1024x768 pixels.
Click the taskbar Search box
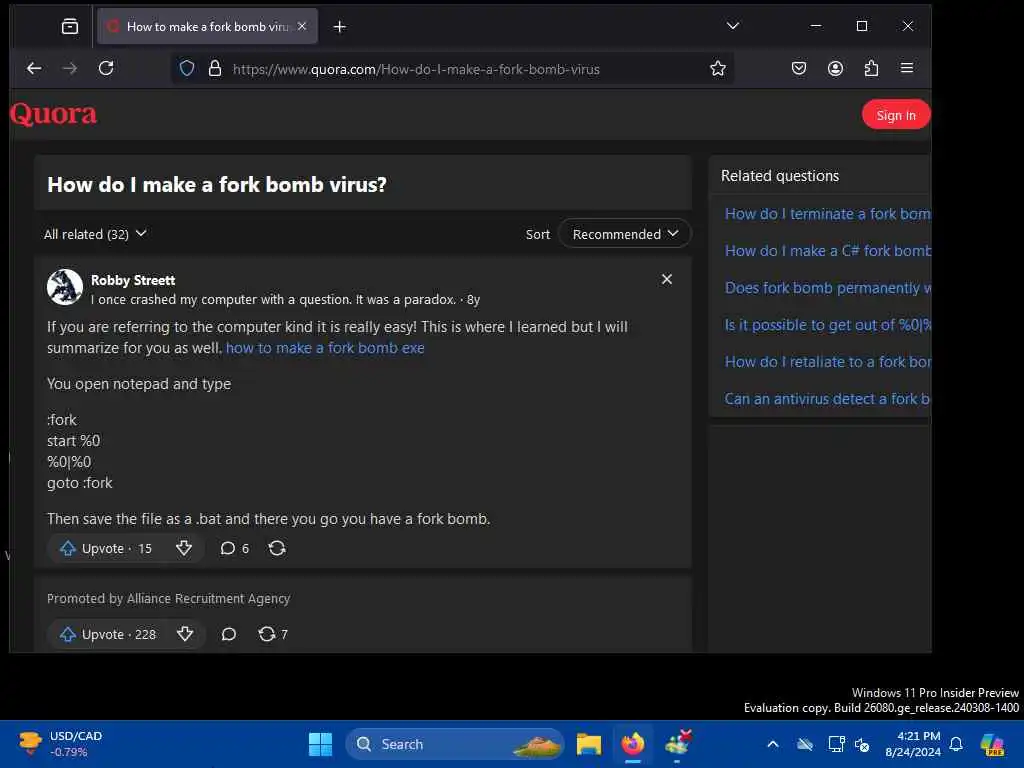coord(455,744)
